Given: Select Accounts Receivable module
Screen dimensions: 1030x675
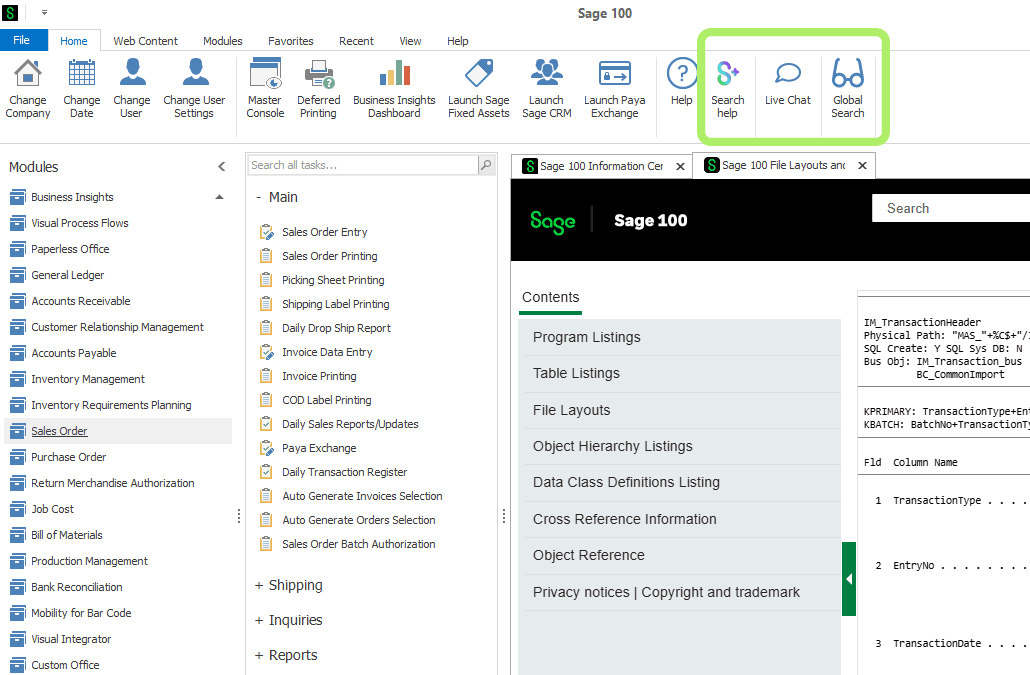Looking at the screenshot, I should 81,301.
